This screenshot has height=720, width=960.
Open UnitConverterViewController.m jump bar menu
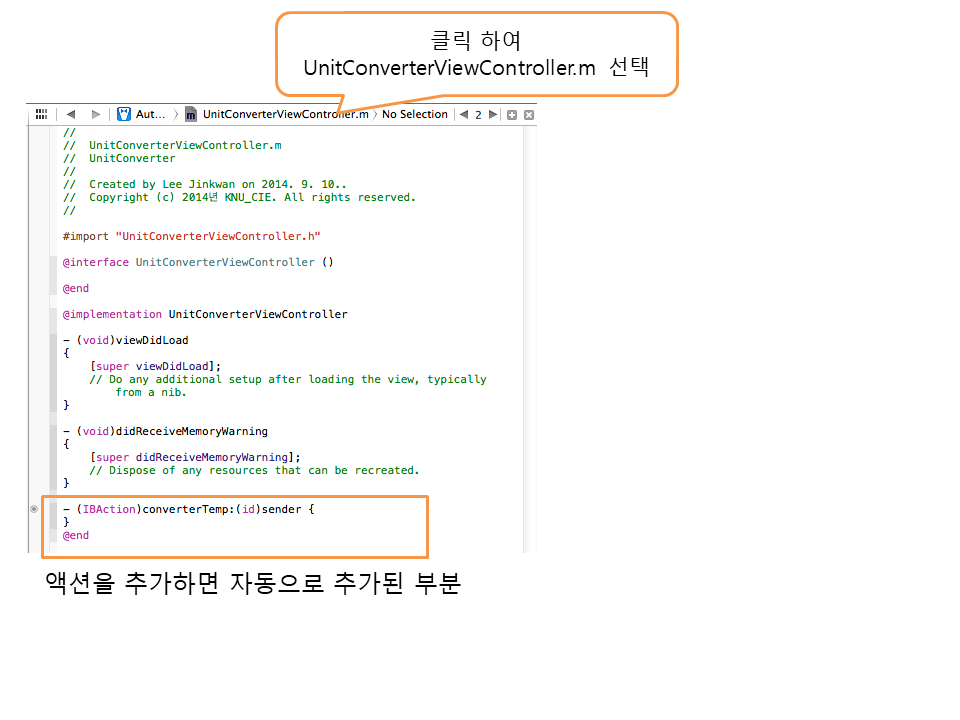point(285,115)
